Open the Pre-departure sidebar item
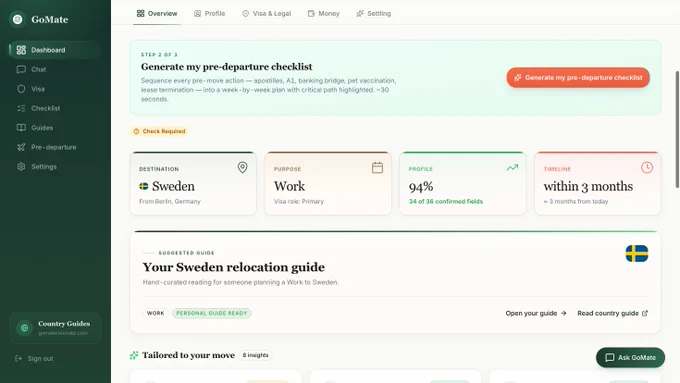 coord(55,147)
